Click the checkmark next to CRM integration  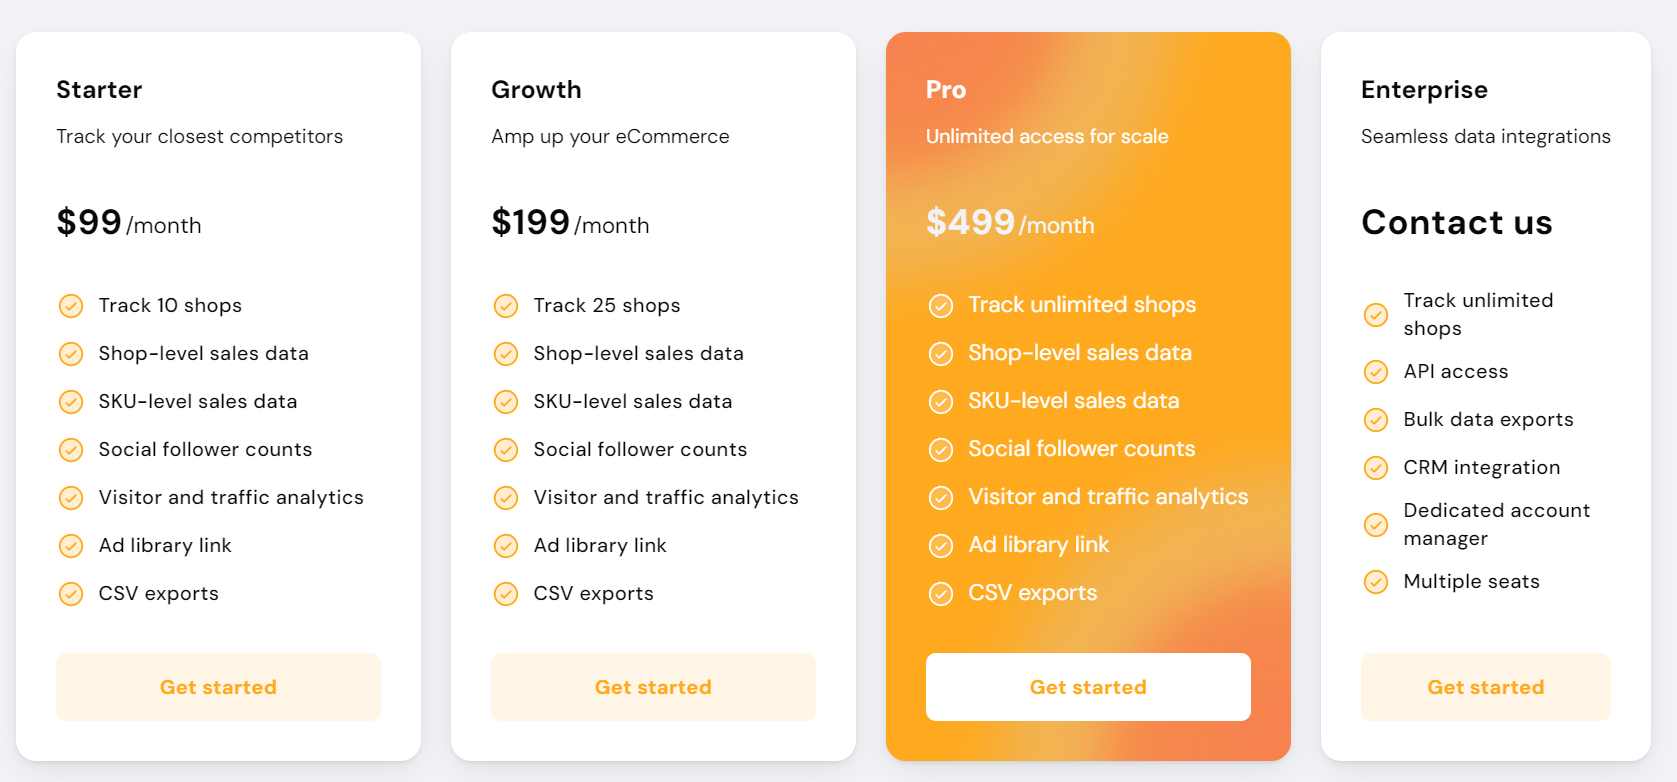[1376, 467]
